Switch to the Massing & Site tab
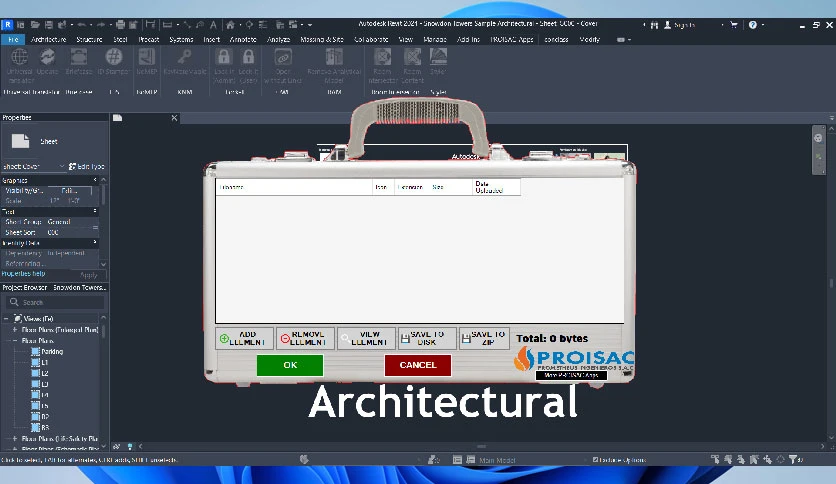 coord(322,39)
